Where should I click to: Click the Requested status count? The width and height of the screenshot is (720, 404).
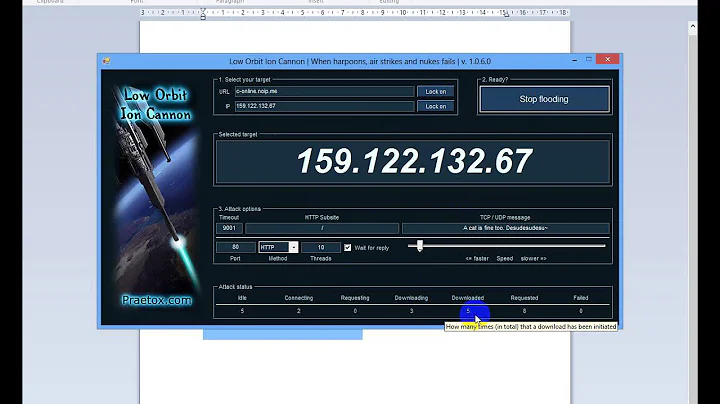click(524, 311)
